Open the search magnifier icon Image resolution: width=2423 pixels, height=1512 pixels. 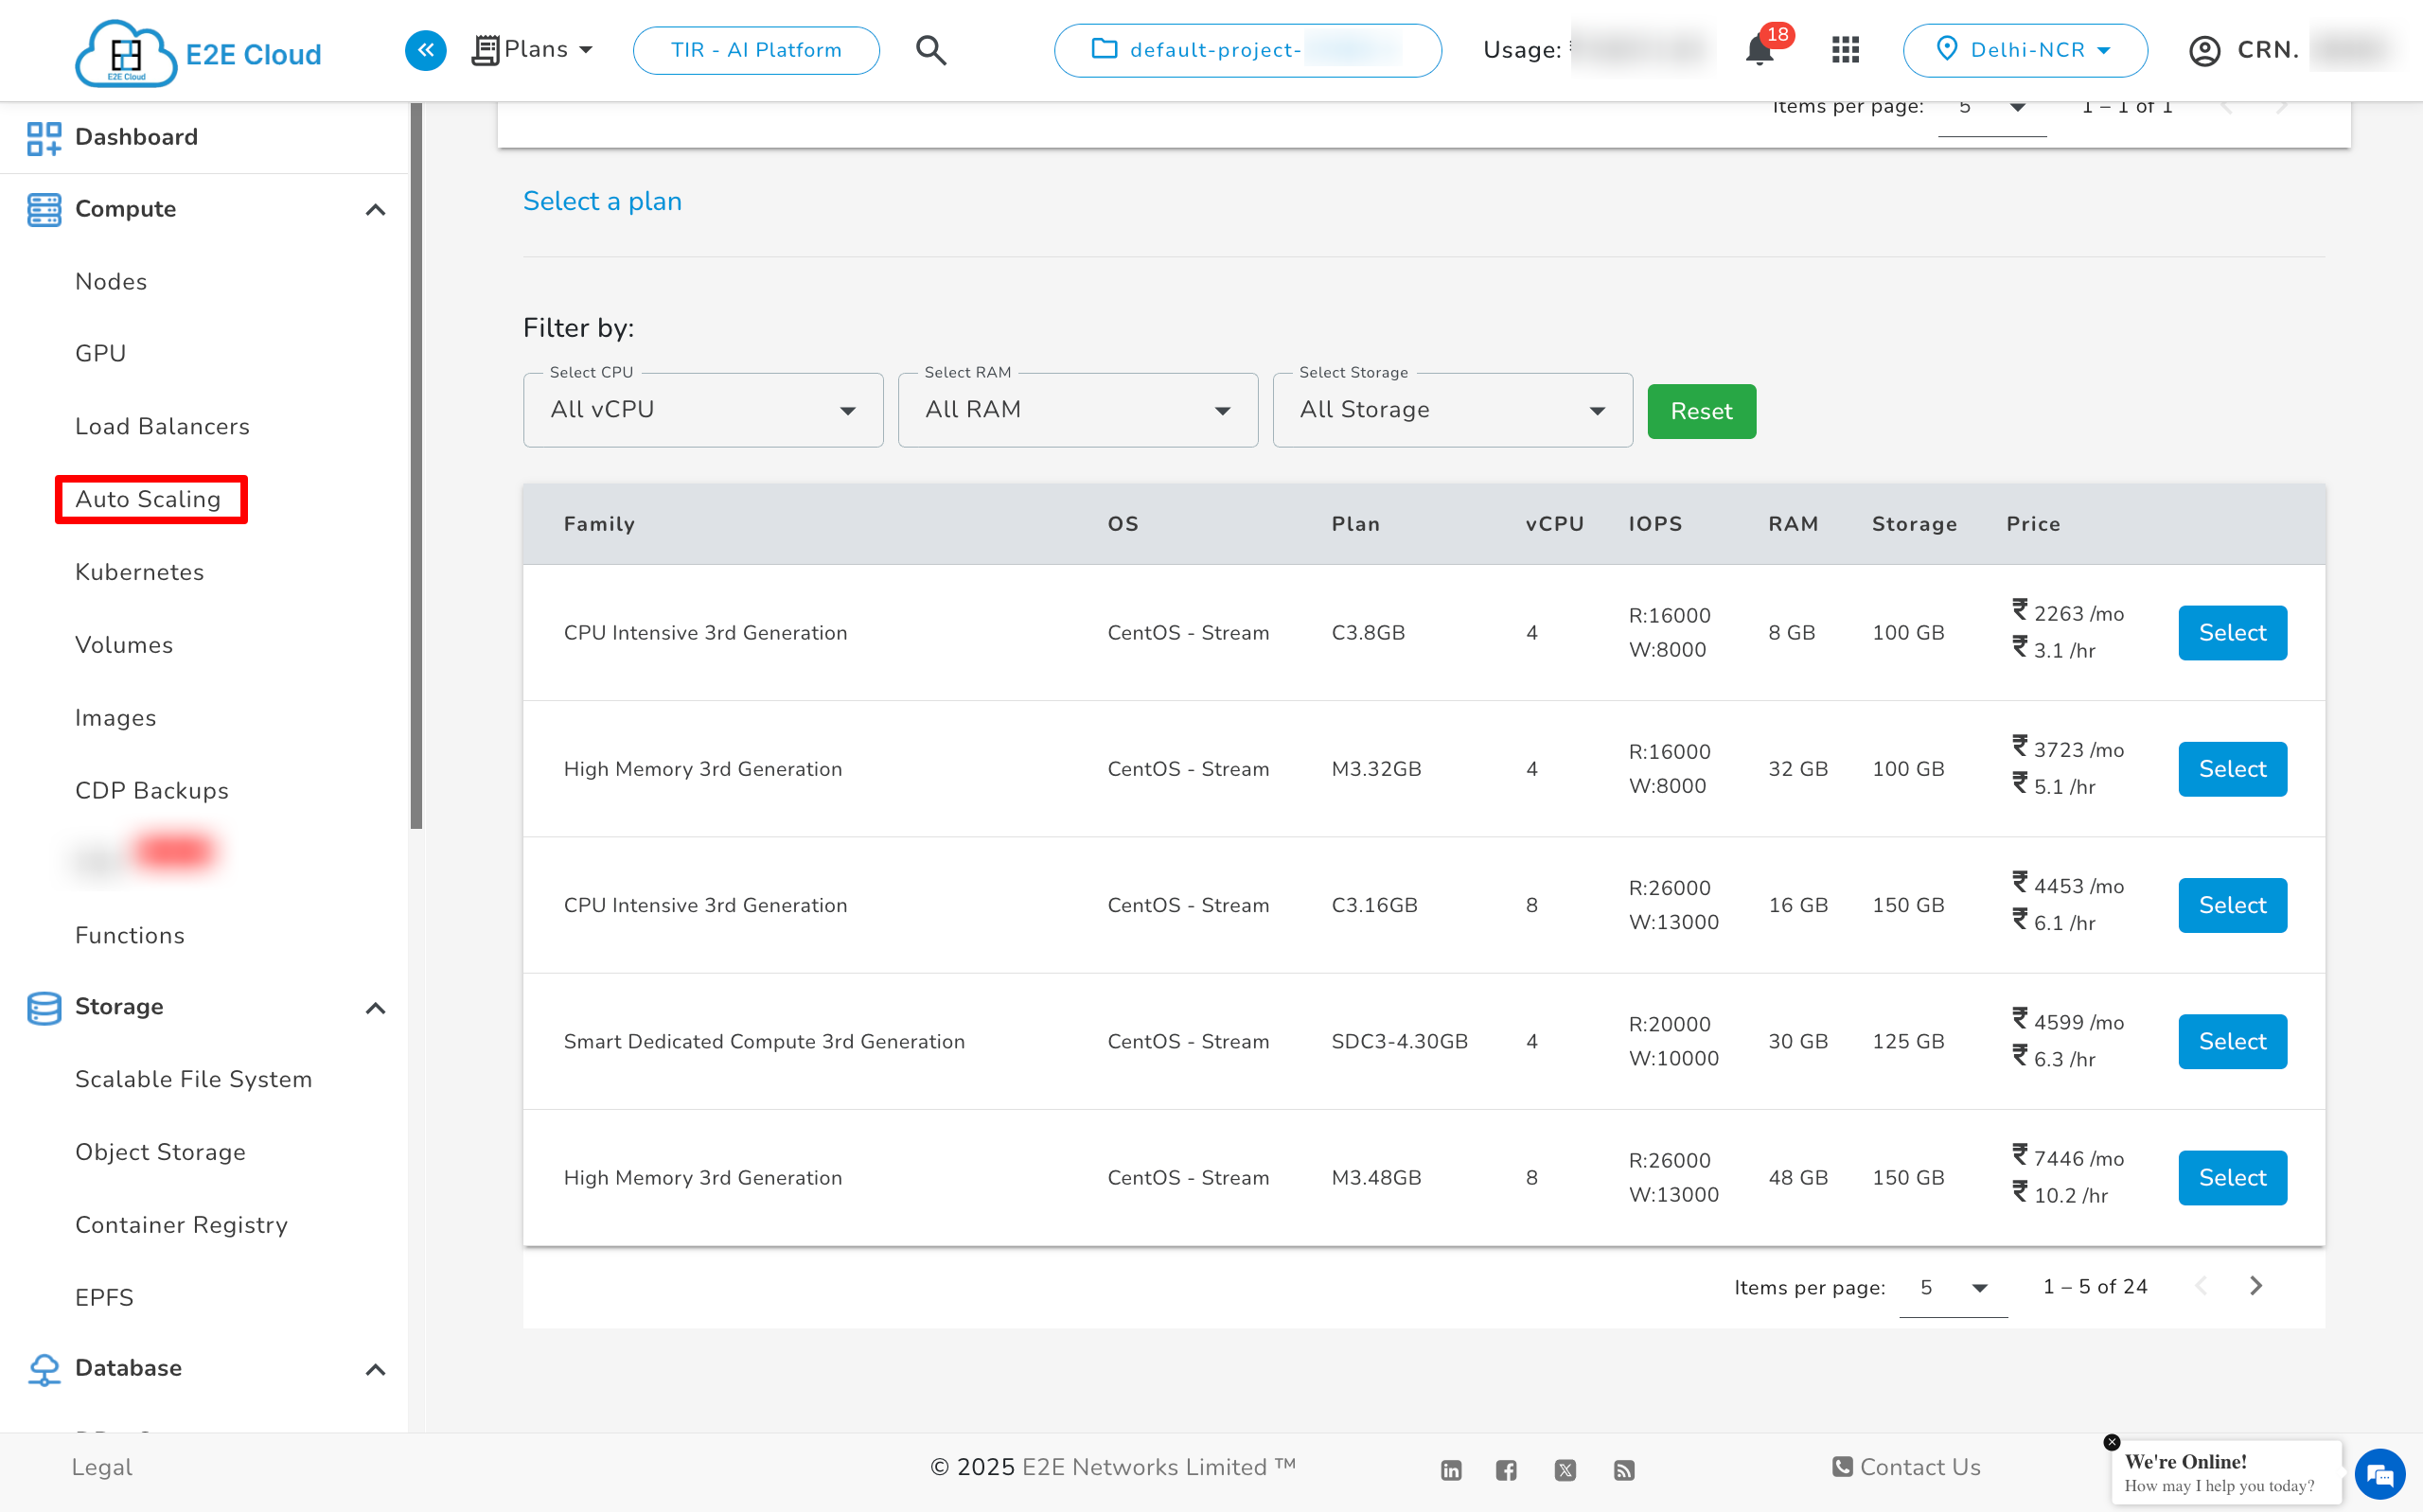coord(931,50)
